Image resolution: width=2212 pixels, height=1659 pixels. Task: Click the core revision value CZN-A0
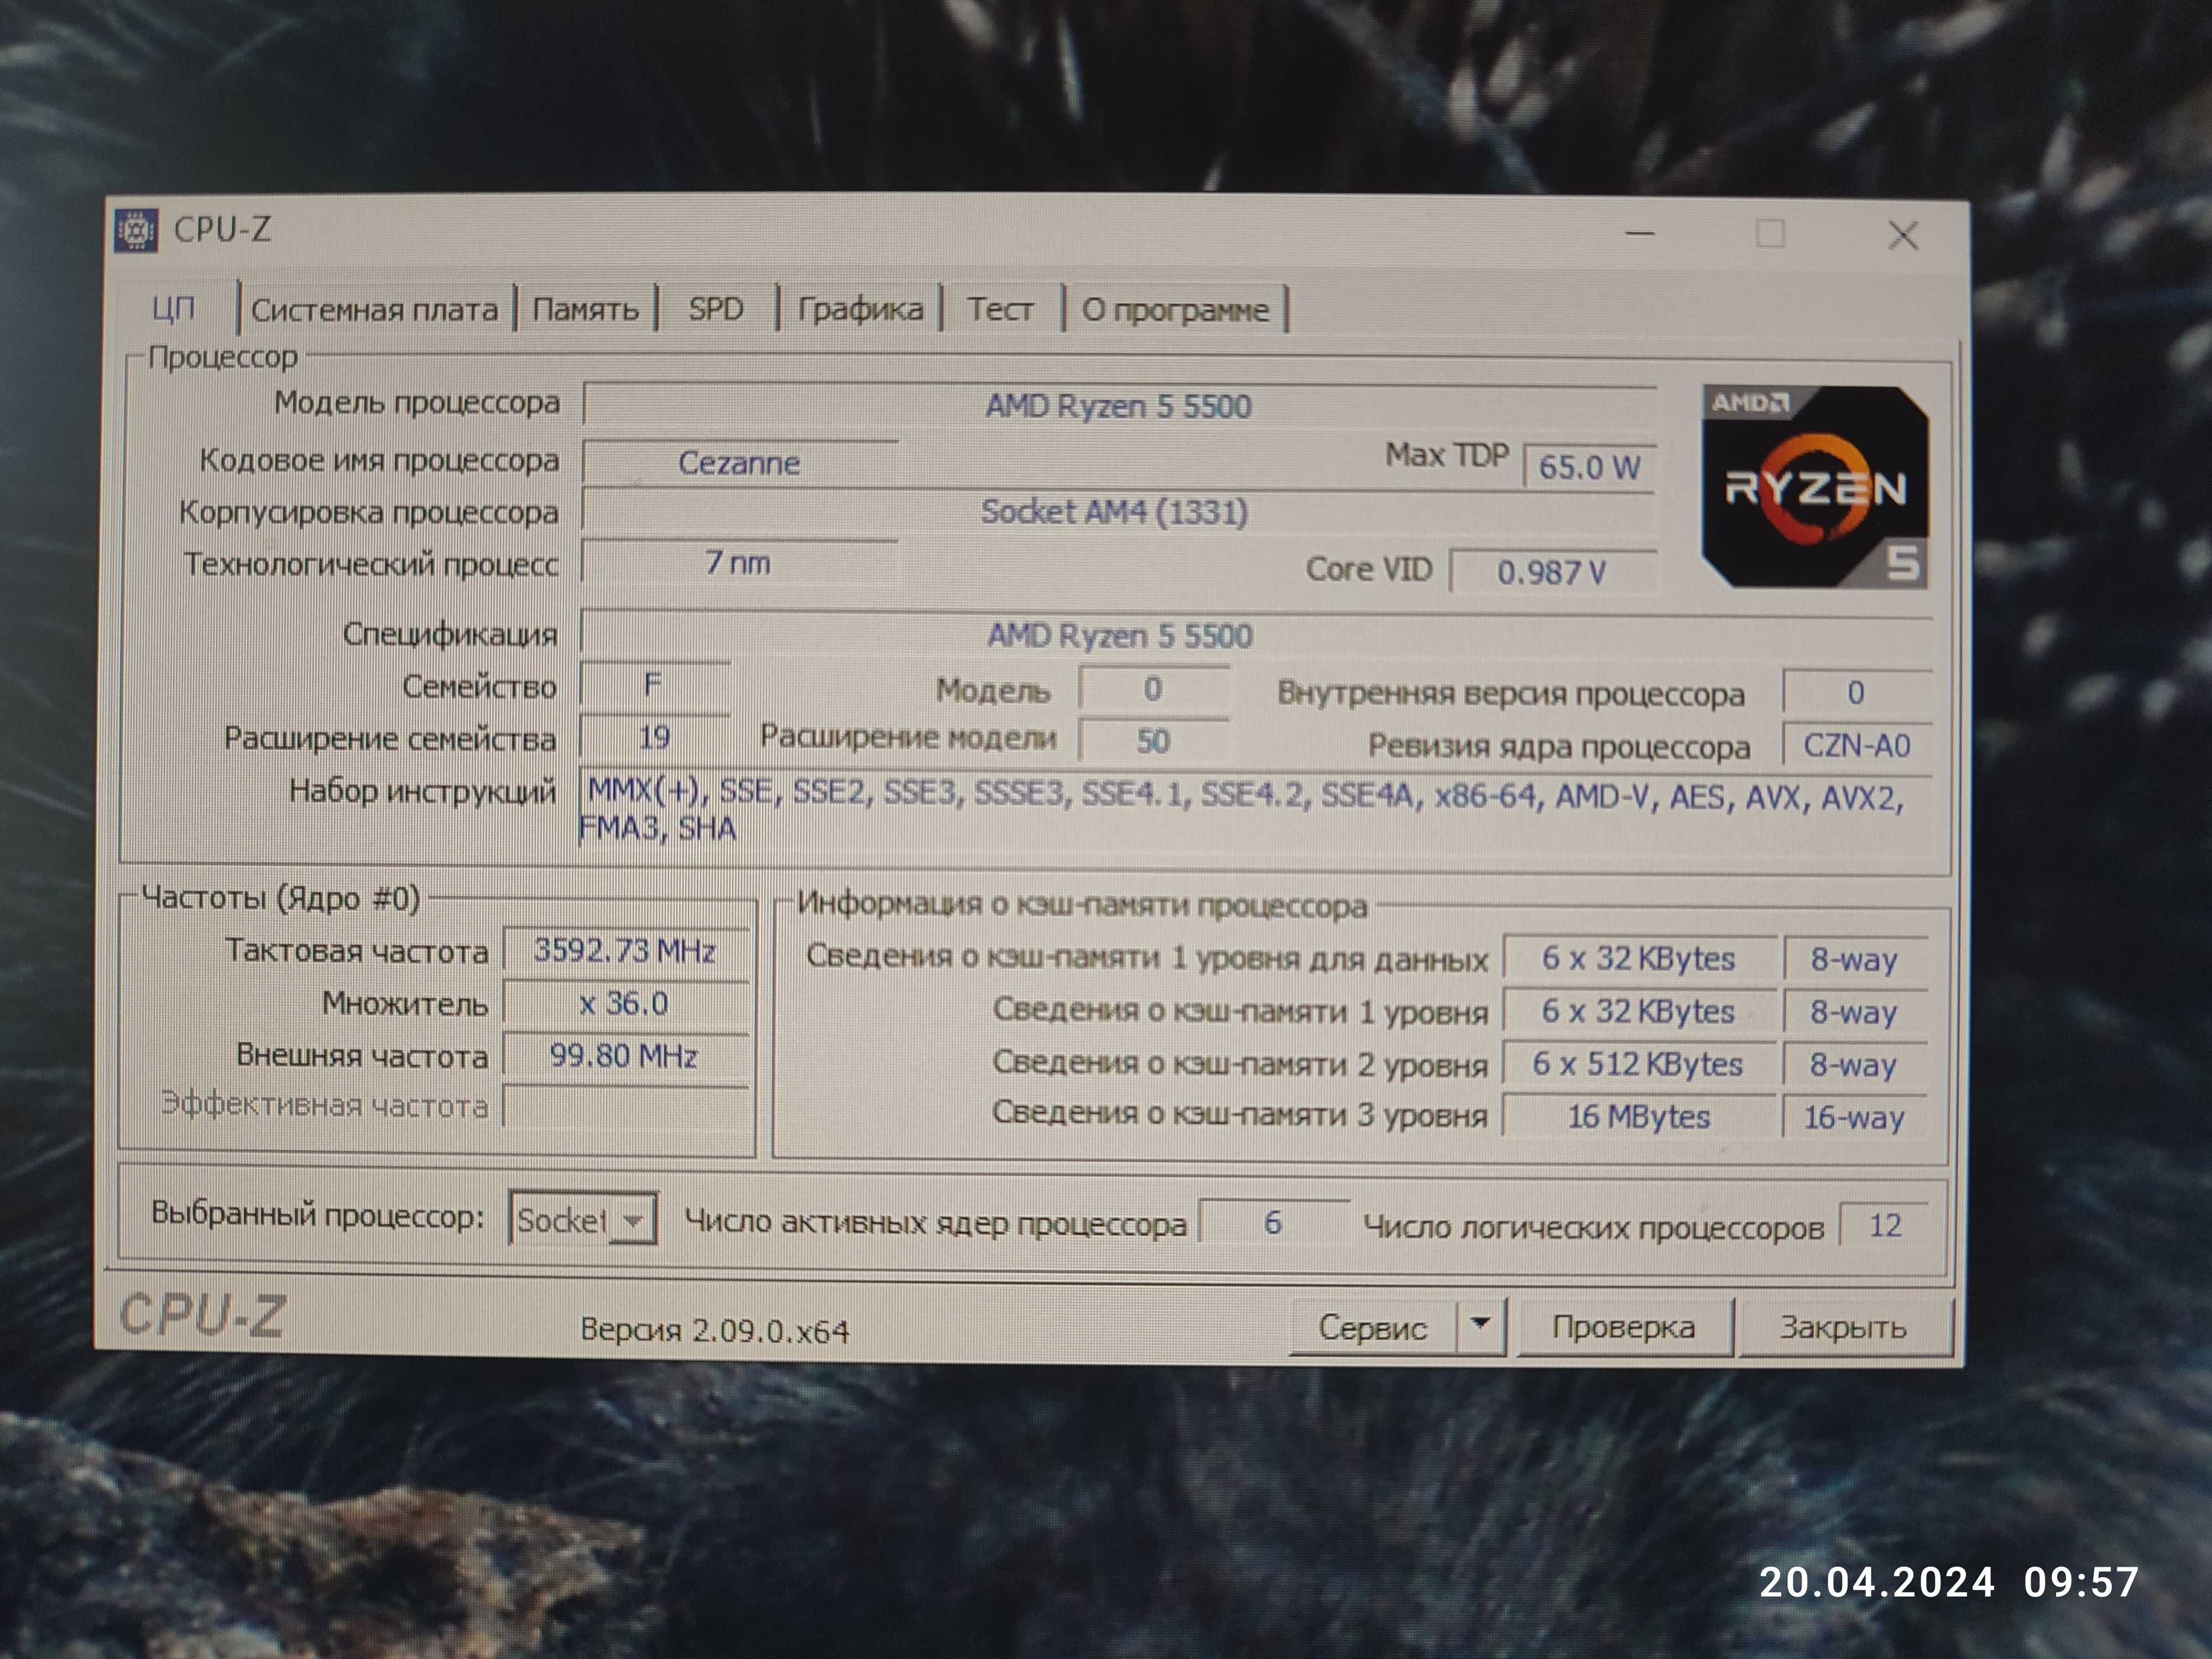1857,746
